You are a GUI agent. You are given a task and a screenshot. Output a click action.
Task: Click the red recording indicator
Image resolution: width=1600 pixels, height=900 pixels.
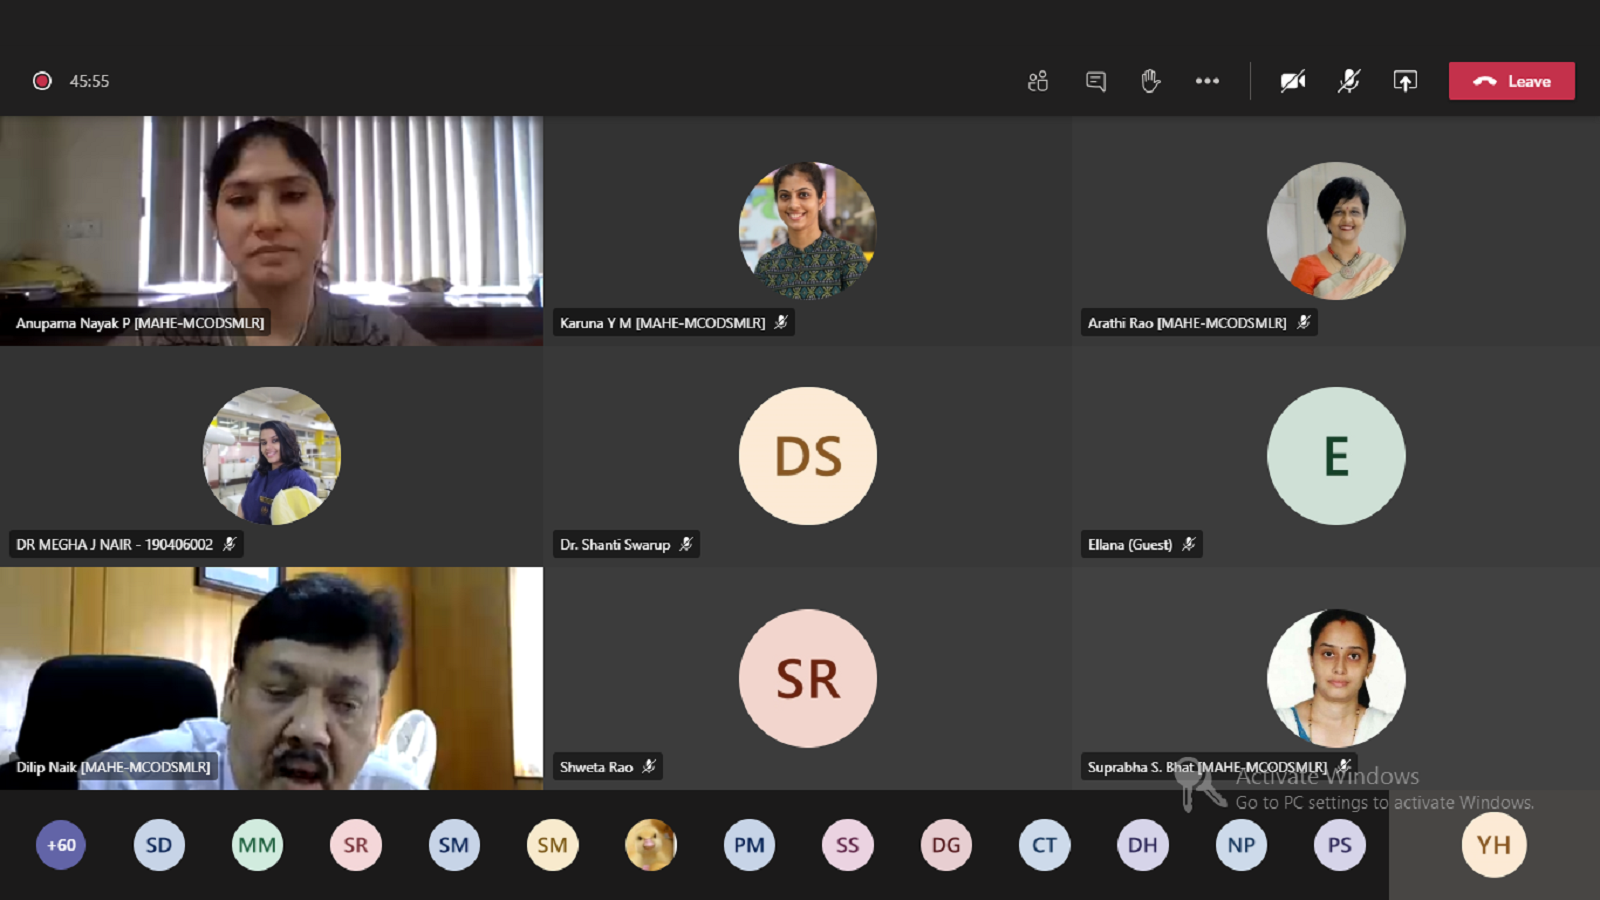(x=42, y=81)
